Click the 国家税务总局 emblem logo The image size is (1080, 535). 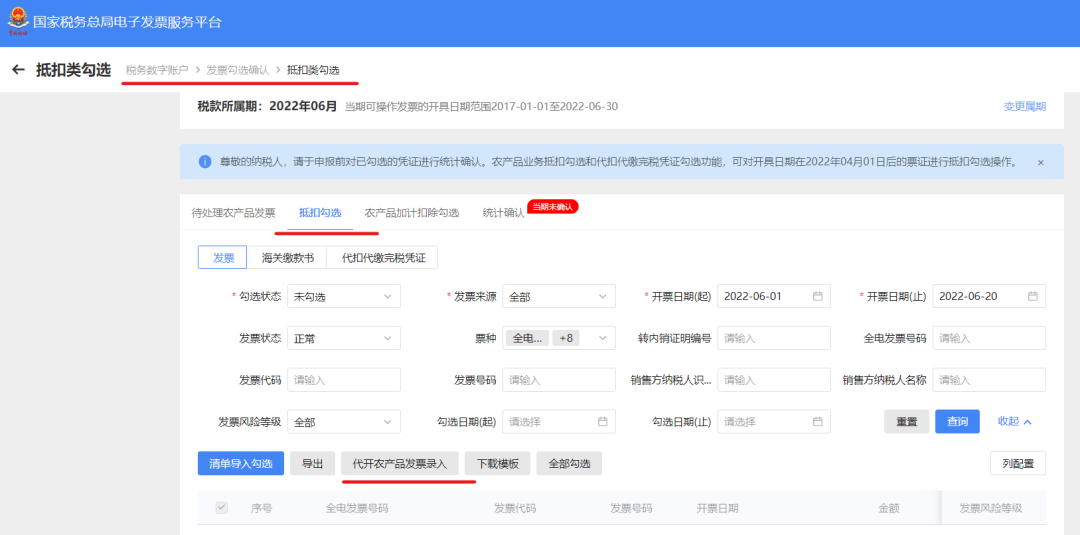click(17, 21)
